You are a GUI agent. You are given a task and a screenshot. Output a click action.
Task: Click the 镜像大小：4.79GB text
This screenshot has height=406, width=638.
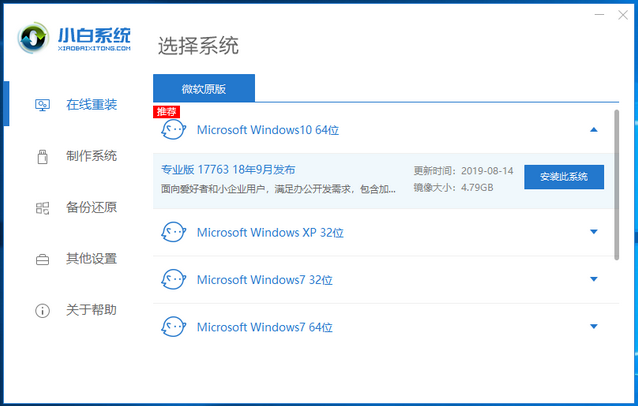(x=453, y=188)
